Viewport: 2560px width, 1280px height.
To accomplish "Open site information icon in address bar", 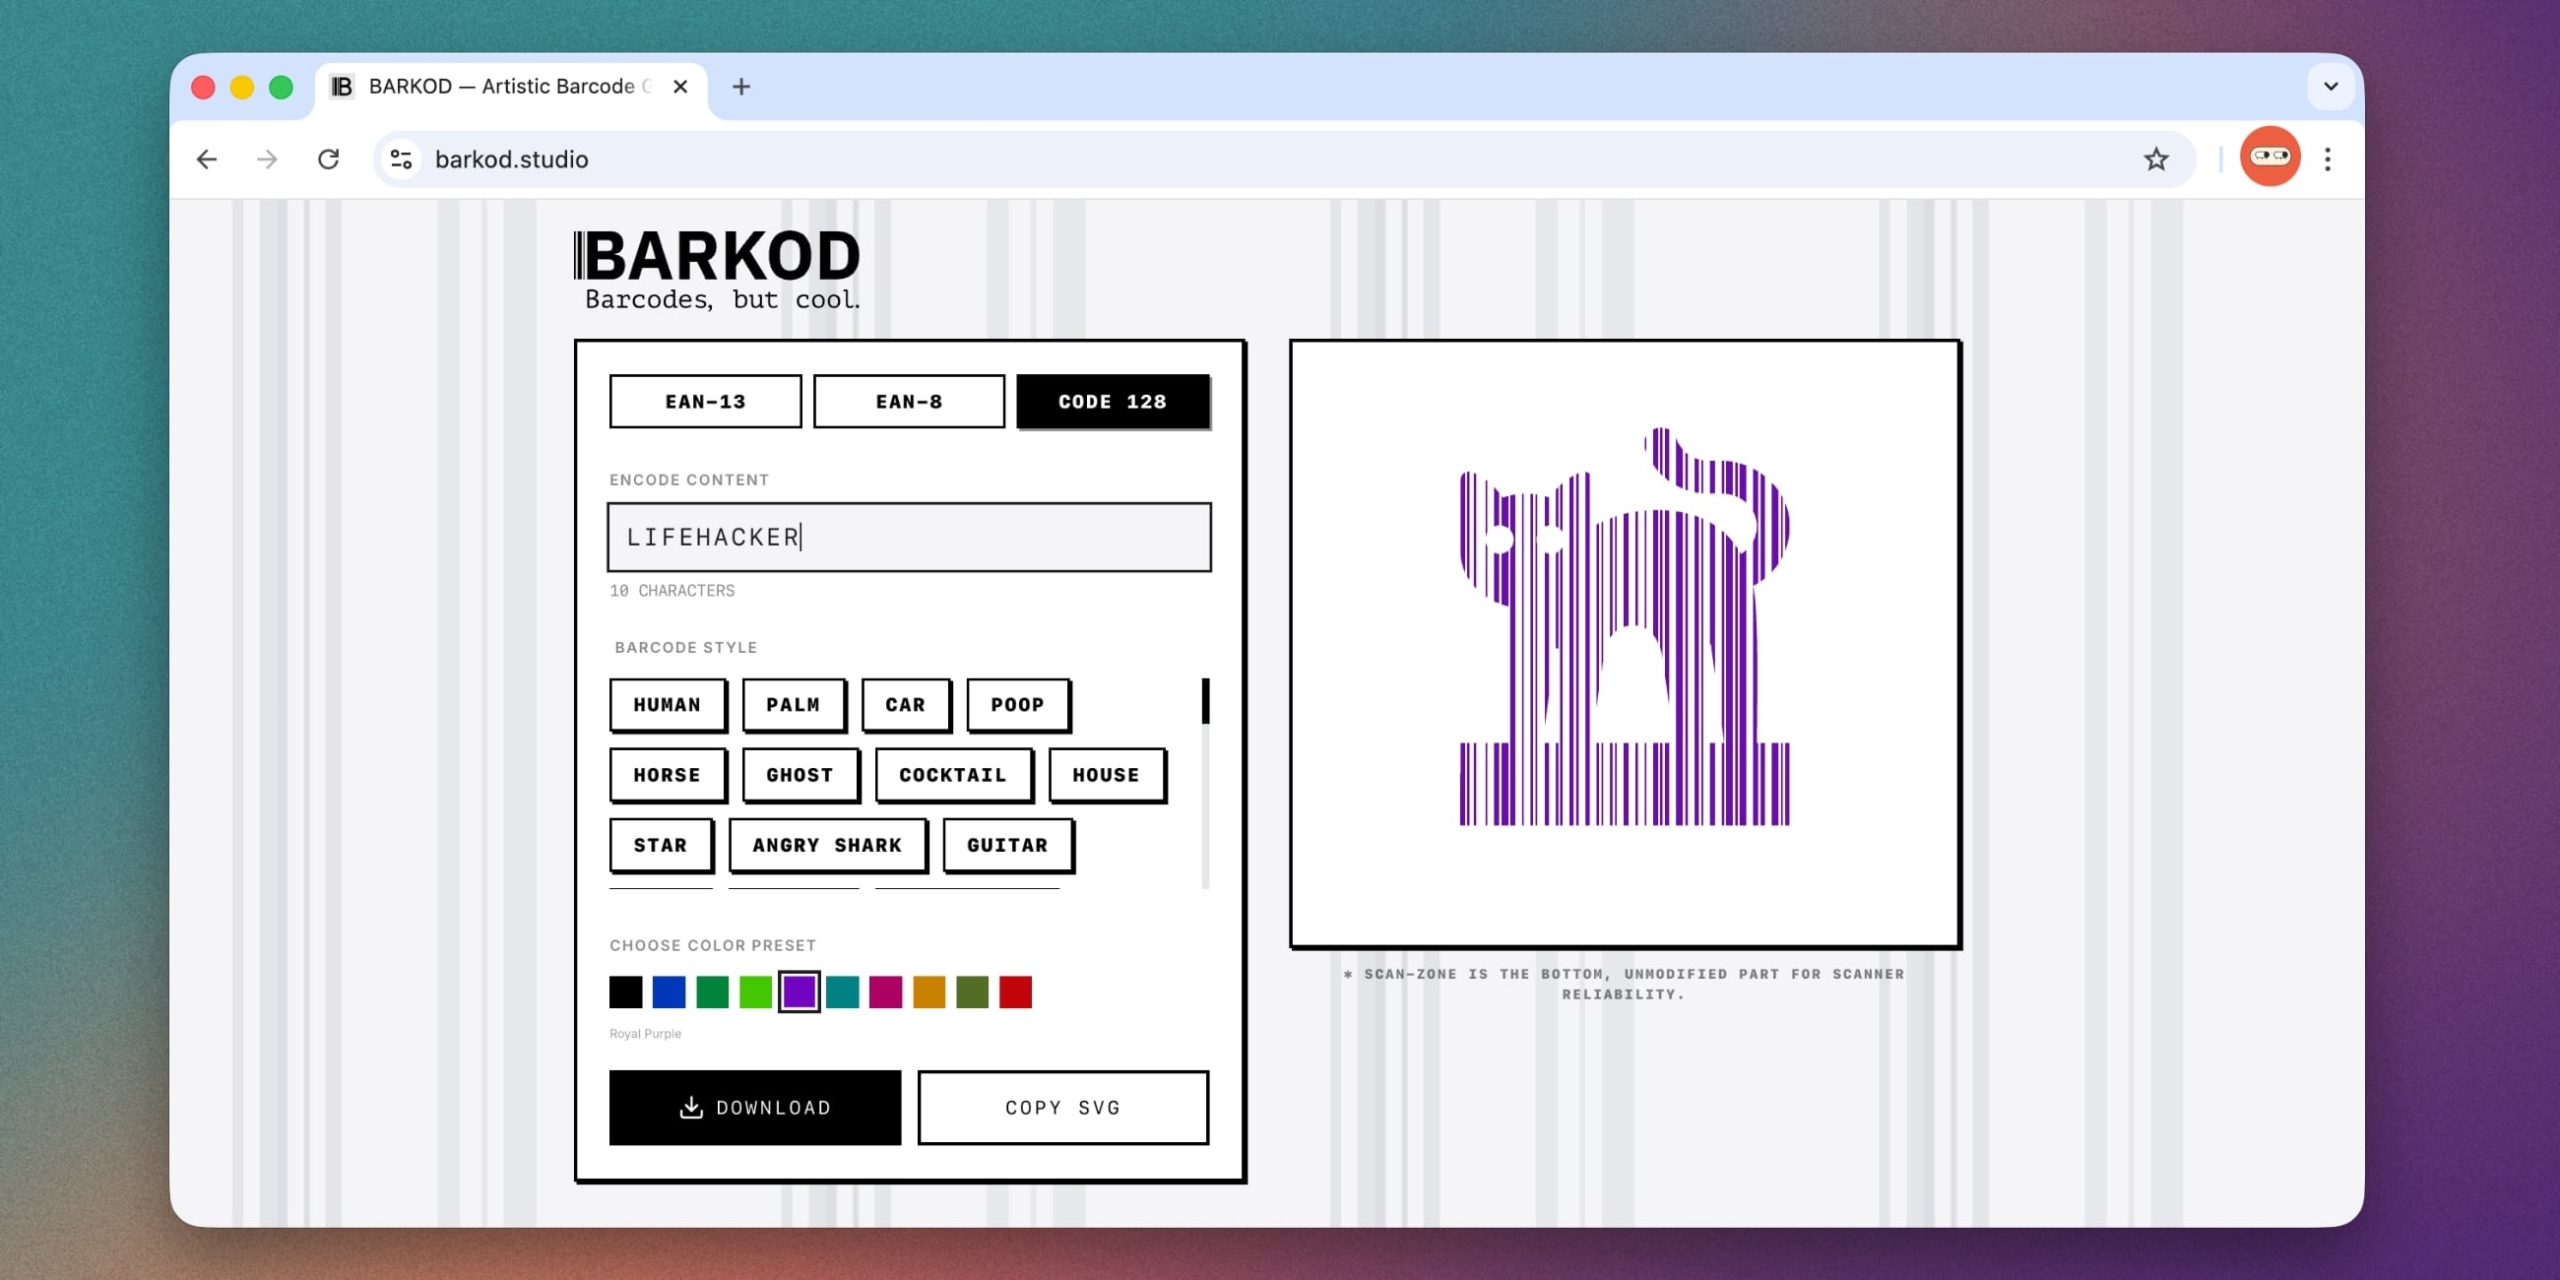I will (x=402, y=159).
